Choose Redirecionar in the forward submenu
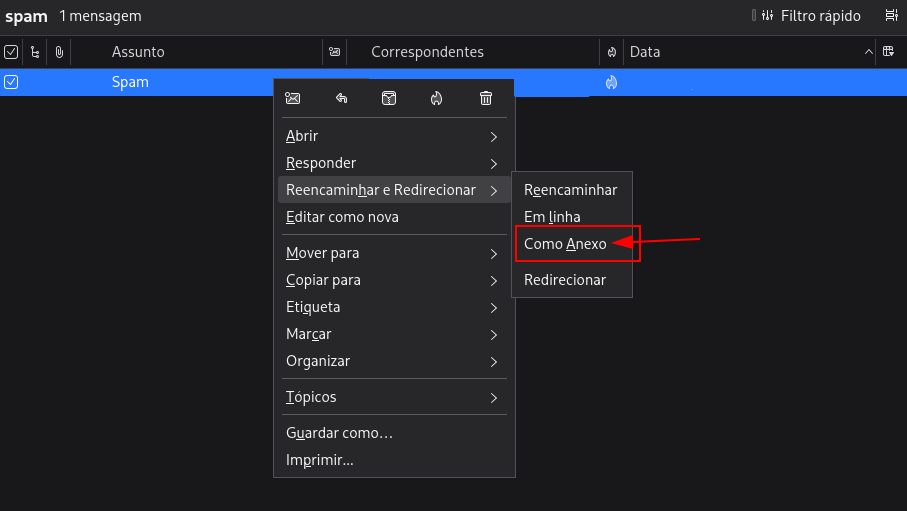The height and width of the screenshot is (511, 907). tap(565, 280)
